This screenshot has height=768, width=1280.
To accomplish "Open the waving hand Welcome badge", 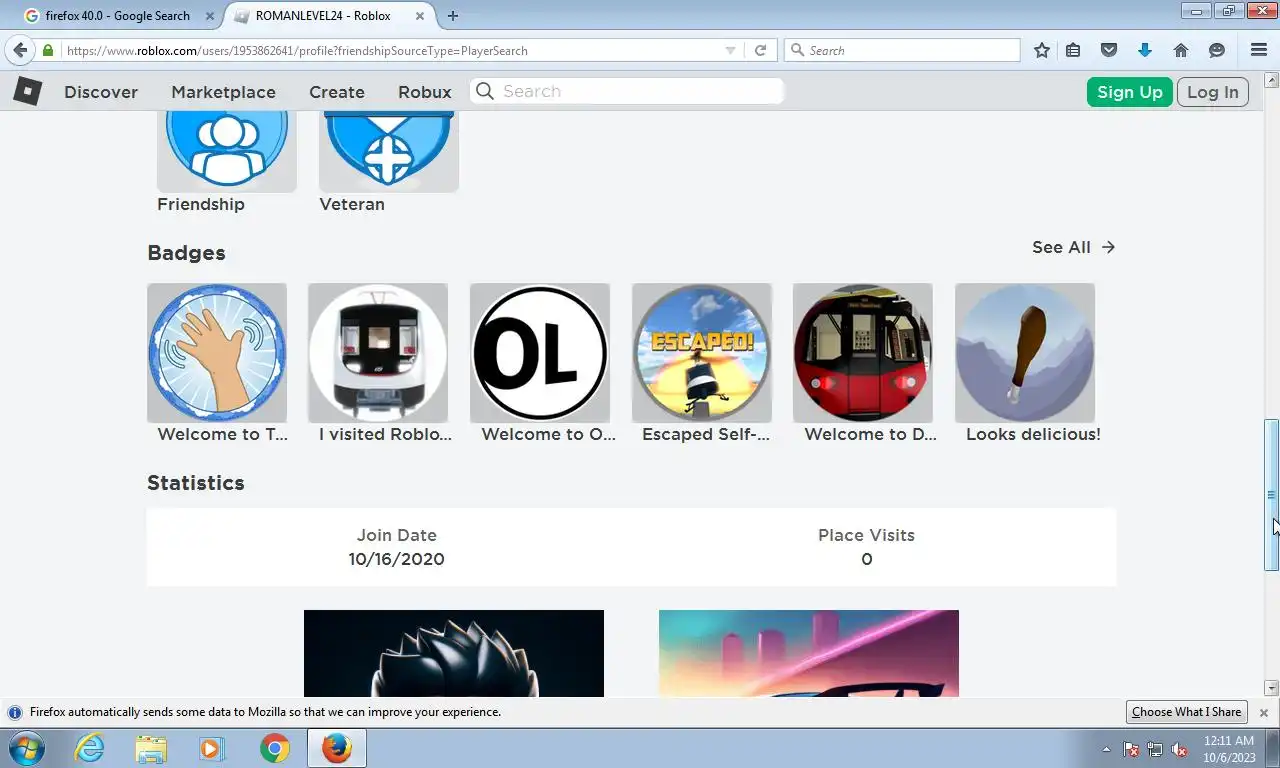I will click(217, 353).
